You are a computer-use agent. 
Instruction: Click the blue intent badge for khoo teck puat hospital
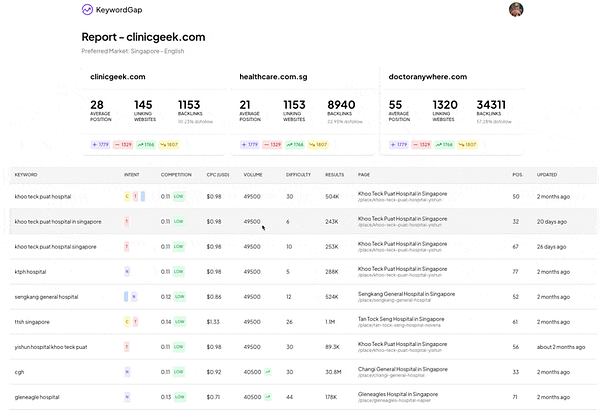(143, 196)
